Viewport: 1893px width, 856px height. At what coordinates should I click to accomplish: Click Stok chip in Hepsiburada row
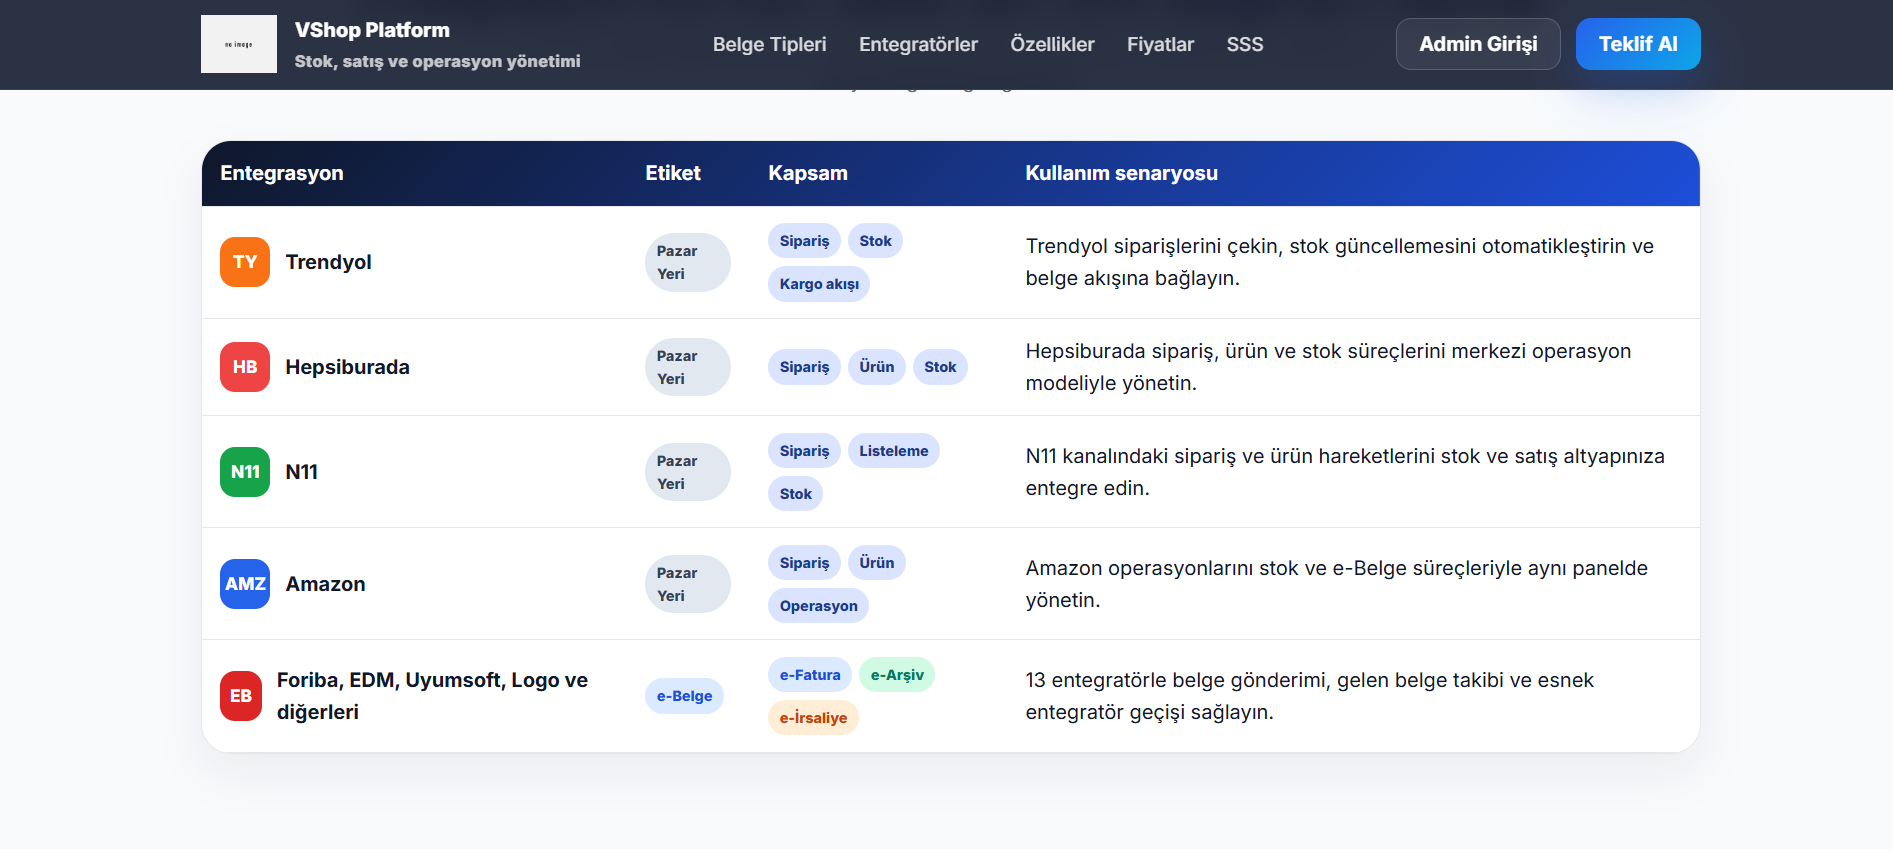[940, 367]
